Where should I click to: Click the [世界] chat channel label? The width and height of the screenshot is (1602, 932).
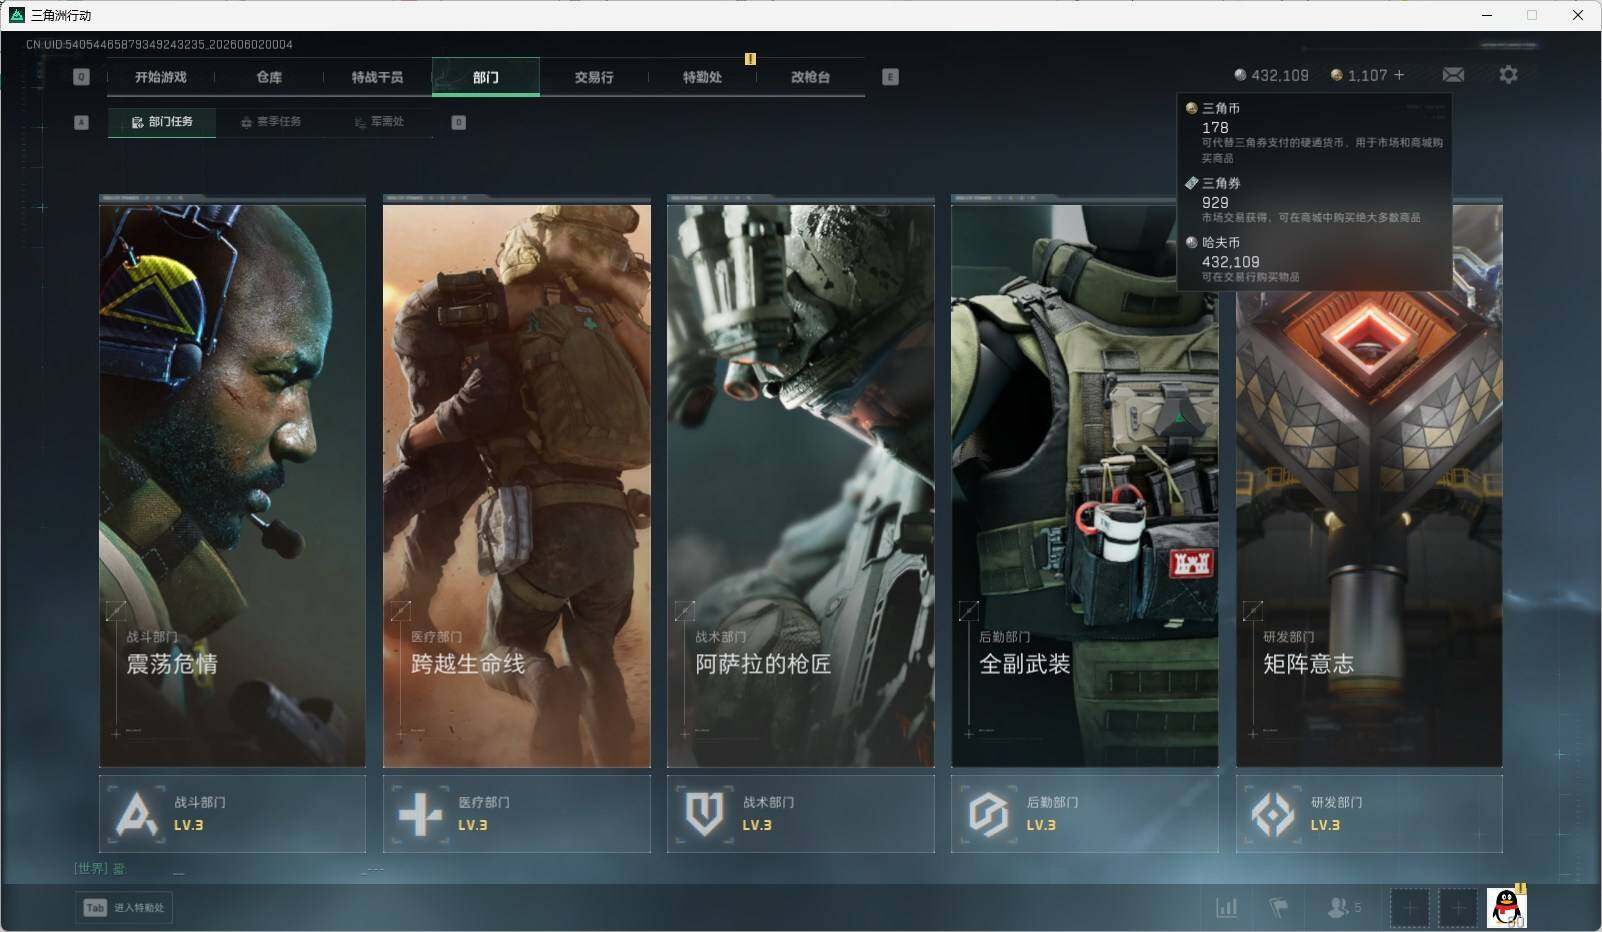[91, 868]
